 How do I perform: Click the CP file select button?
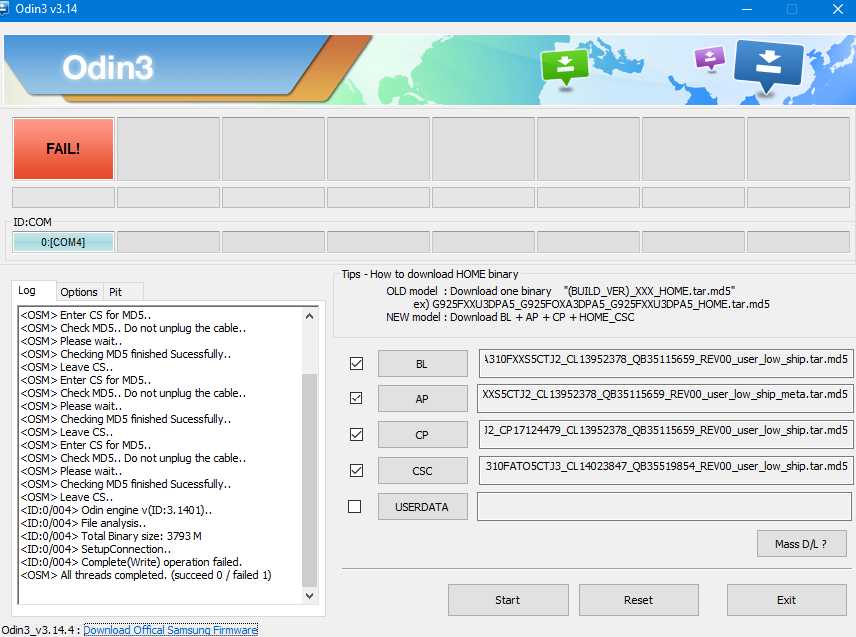pyautogui.click(x=423, y=435)
